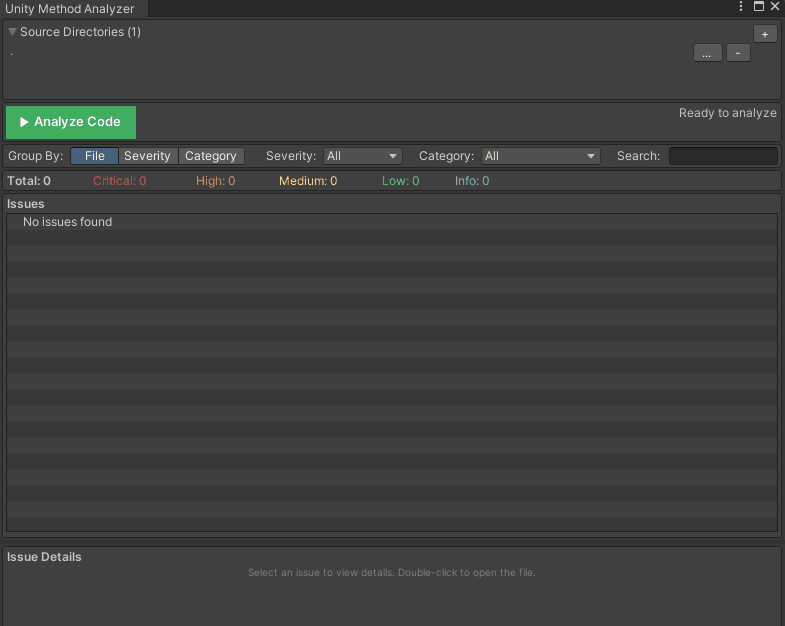This screenshot has width=785, height=626.
Task: Click the Info issue count label
Action: click(x=472, y=181)
